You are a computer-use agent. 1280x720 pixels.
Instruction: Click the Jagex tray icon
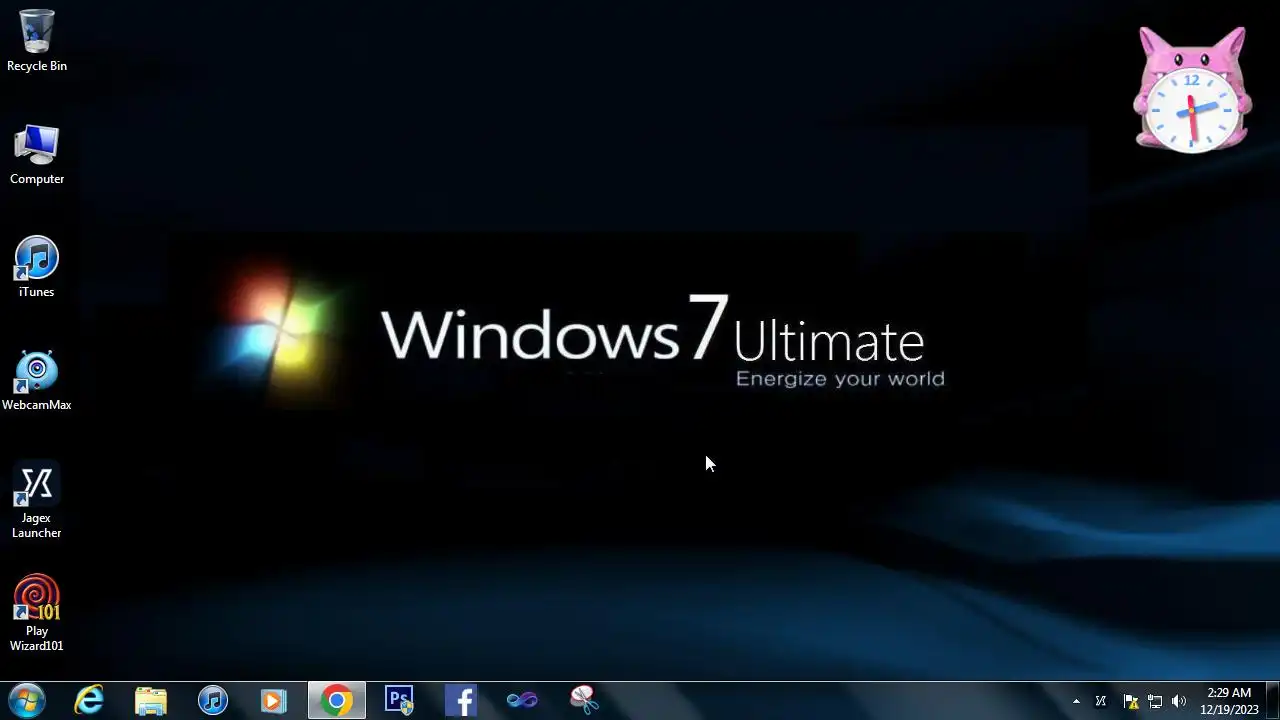coord(1101,701)
